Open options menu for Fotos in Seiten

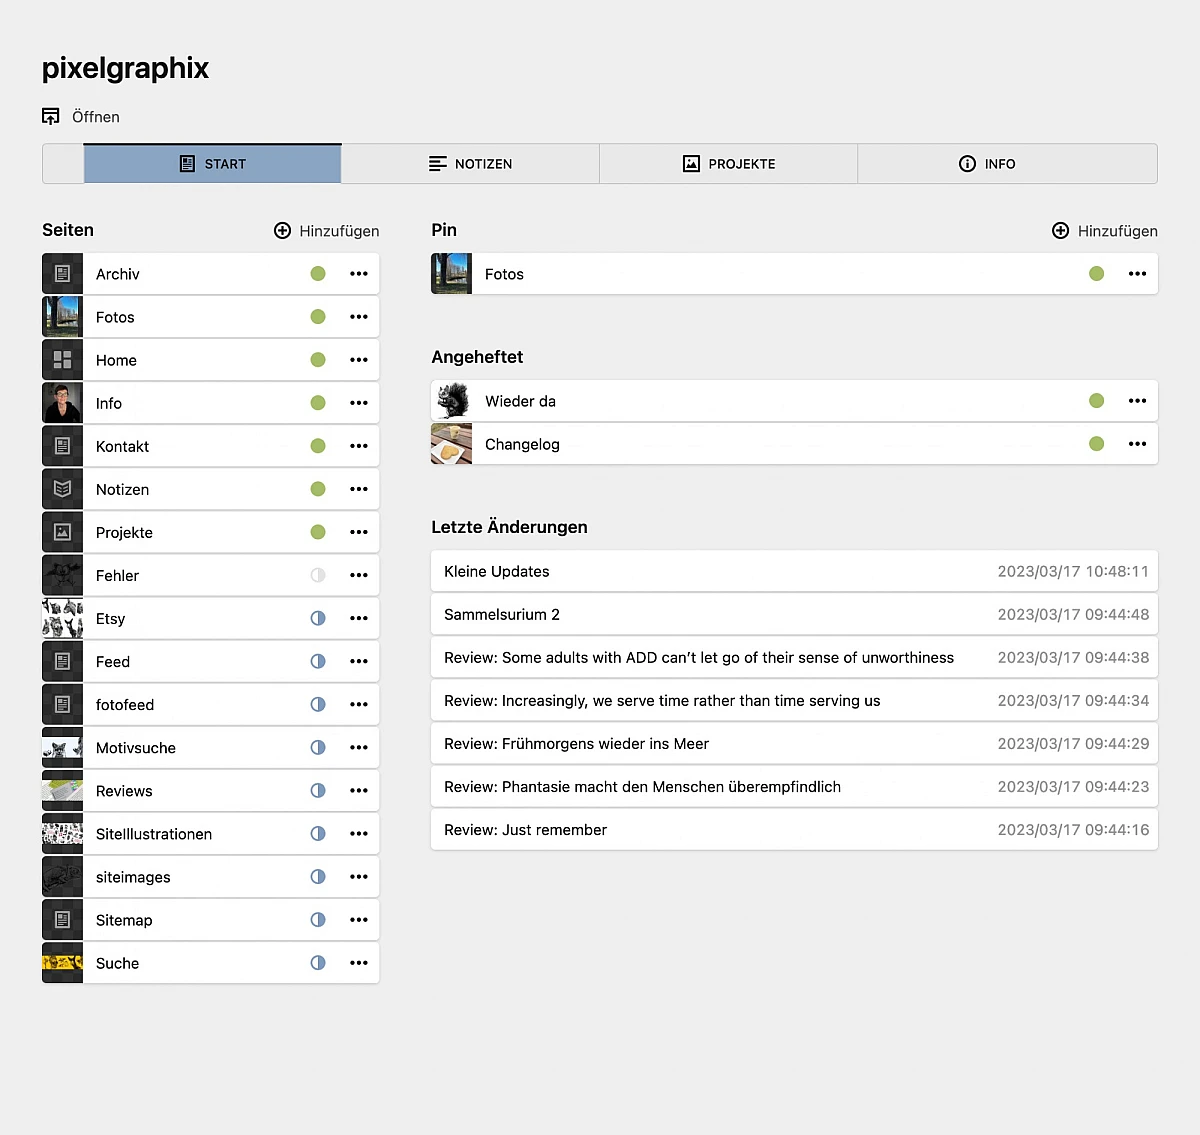[x=359, y=317]
